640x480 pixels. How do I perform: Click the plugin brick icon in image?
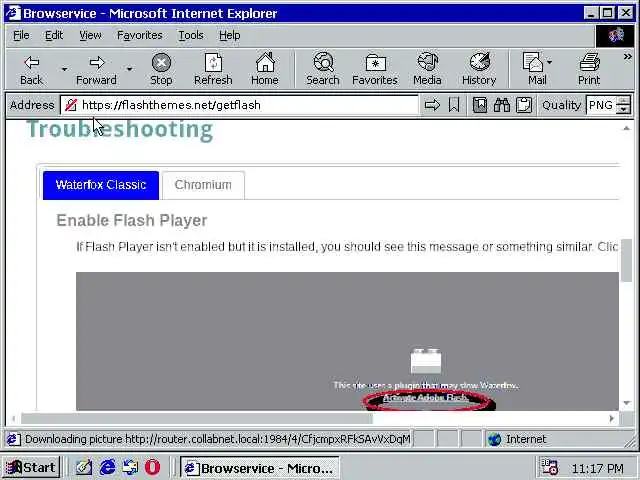coord(426,361)
